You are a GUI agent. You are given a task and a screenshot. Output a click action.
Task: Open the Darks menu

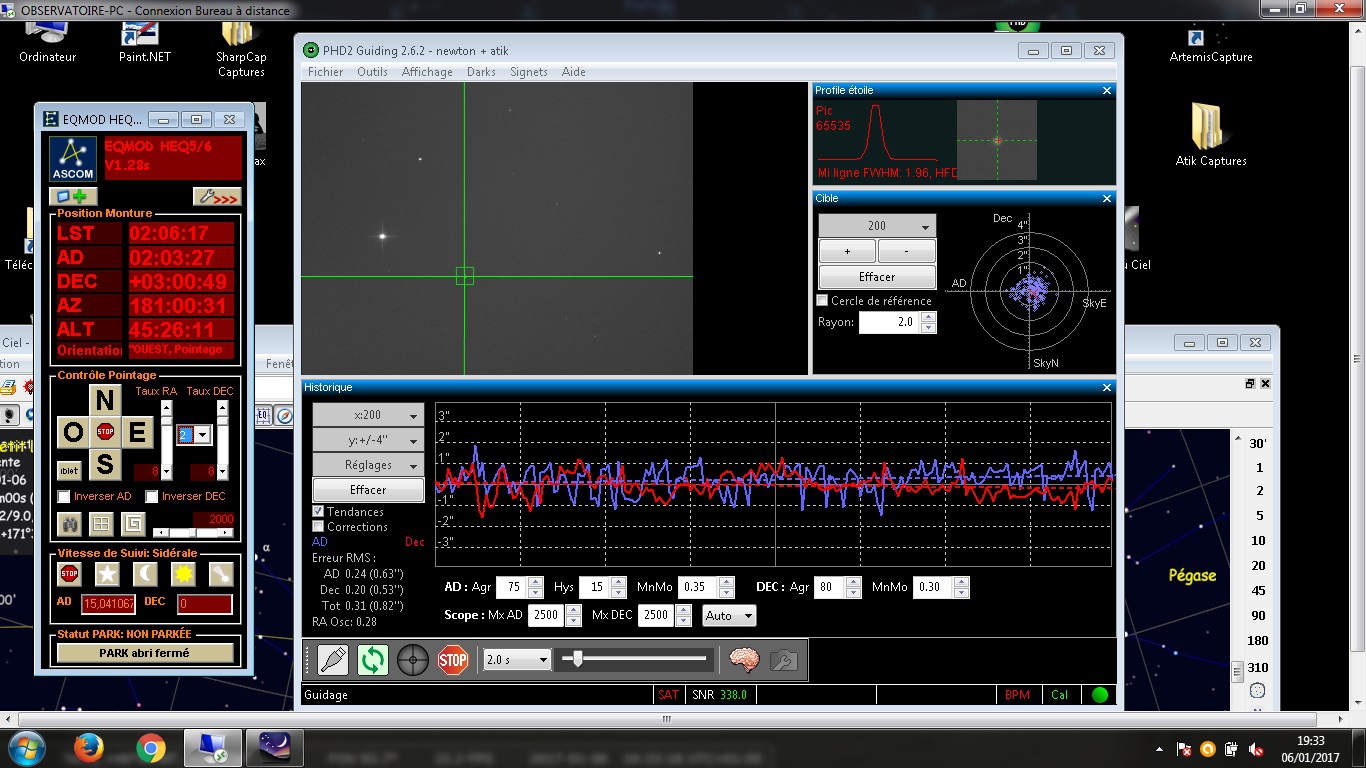(481, 72)
